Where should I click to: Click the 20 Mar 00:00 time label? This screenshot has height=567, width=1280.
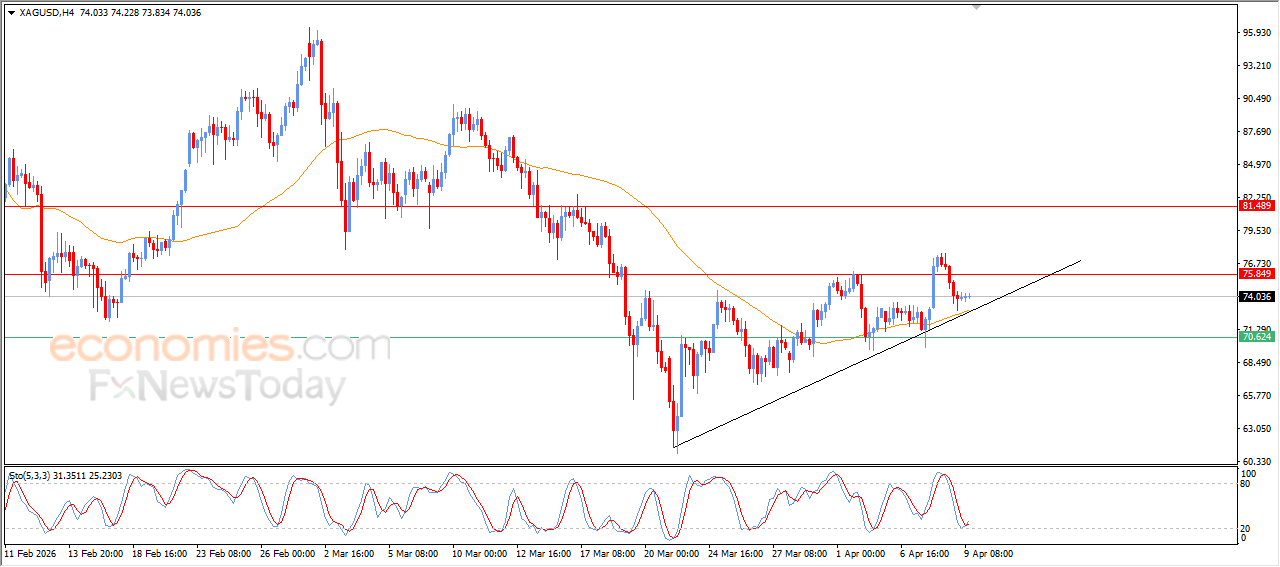pyautogui.click(x=671, y=553)
